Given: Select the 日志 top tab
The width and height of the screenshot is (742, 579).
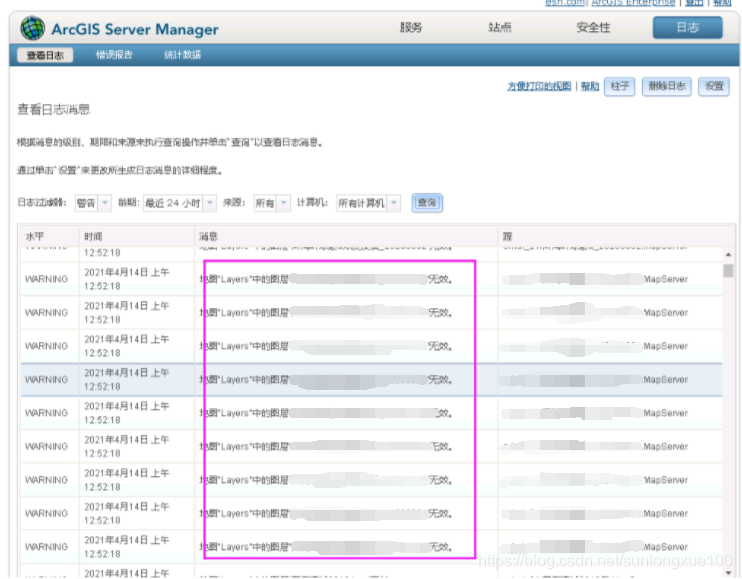Looking at the screenshot, I should tap(687, 27).
